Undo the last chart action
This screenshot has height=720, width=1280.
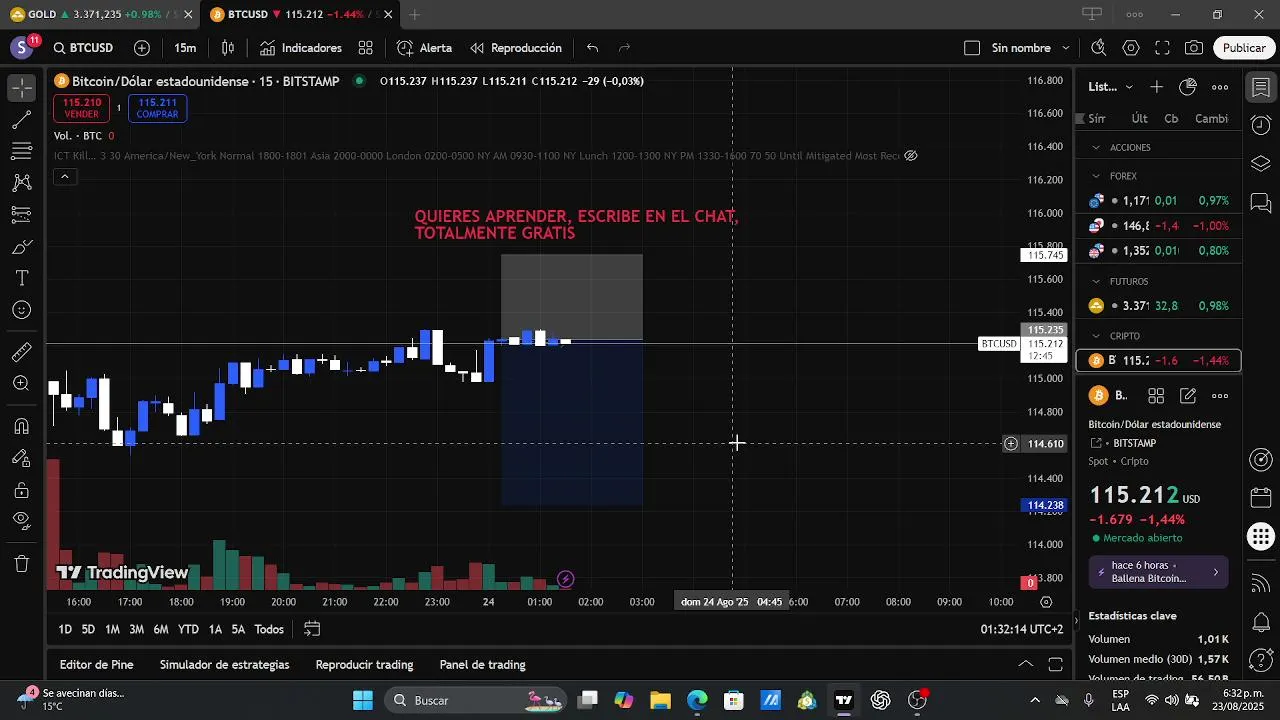[593, 48]
